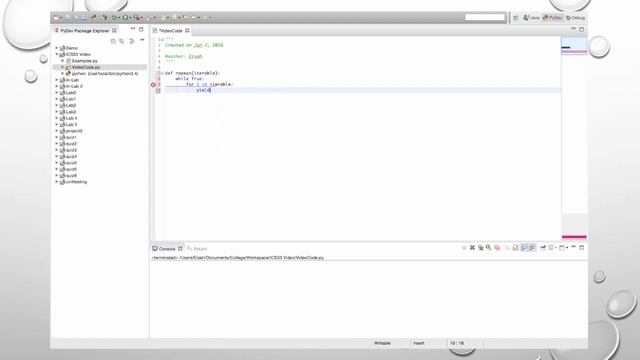Expand the unittesting project
640x360 pixels.
57,182
